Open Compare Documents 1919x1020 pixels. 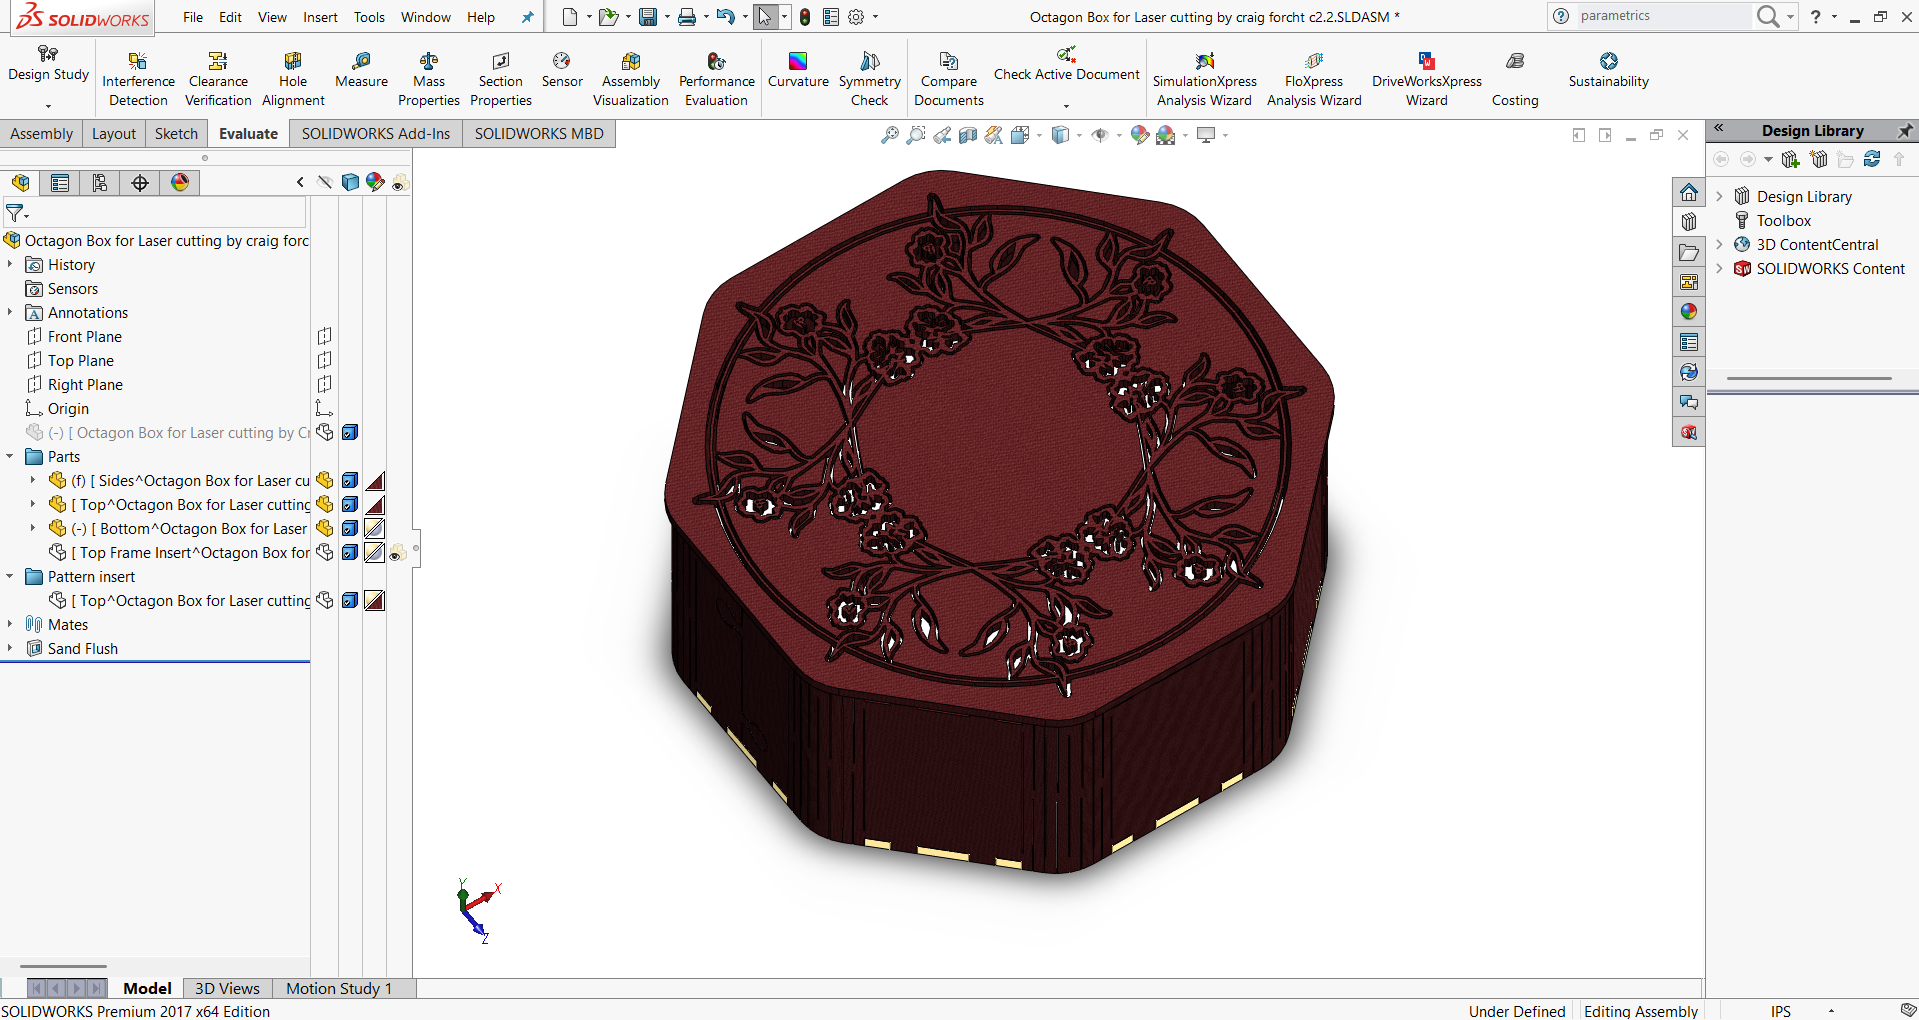point(948,79)
